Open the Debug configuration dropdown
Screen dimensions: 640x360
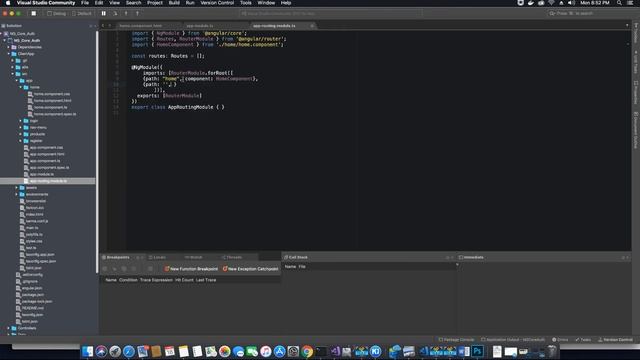[x=57, y=13]
